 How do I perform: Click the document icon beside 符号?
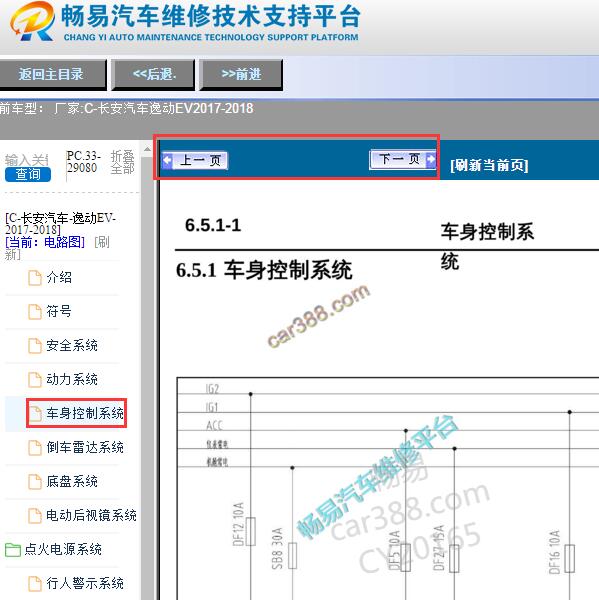pyautogui.click(x=35, y=312)
